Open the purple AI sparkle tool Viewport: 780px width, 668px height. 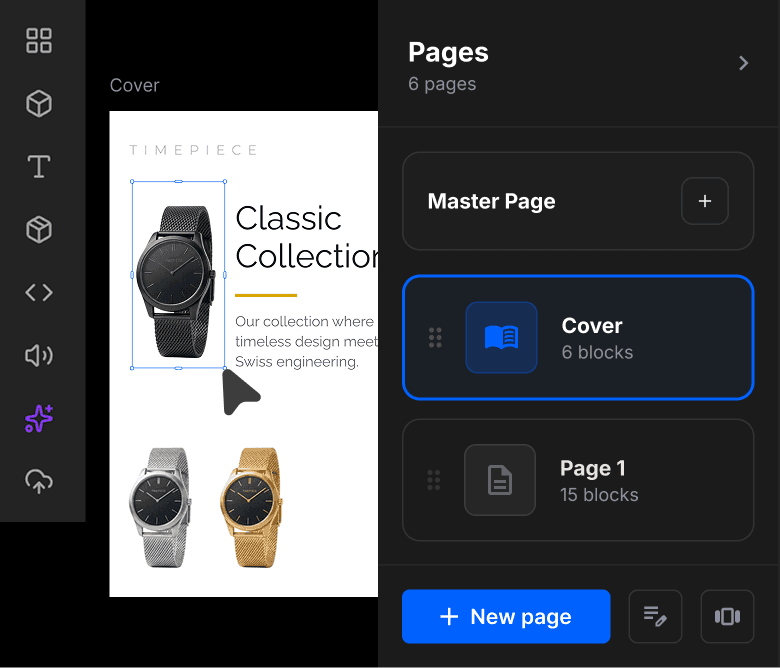pyautogui.click(x=39, y=419)
